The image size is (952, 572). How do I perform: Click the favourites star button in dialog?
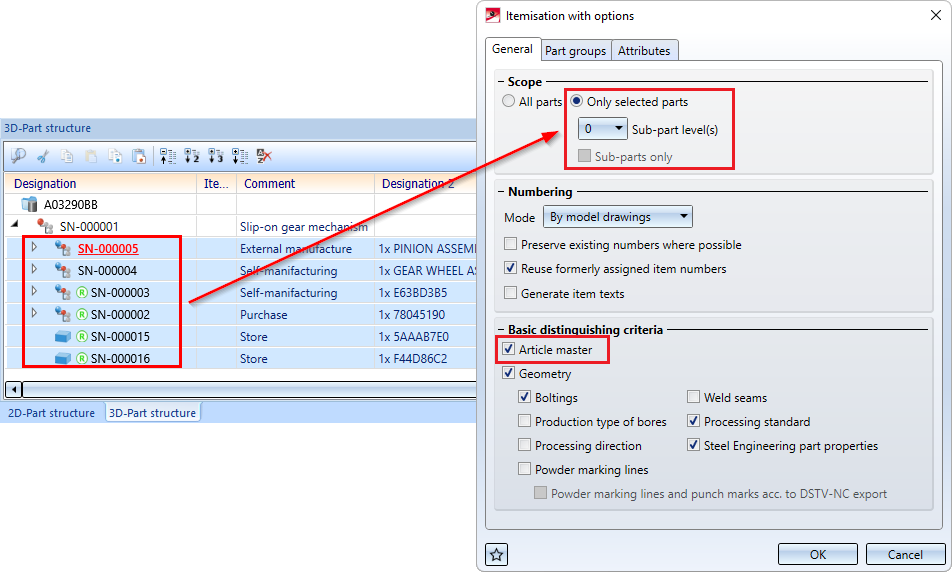click(x=497, y=554)
